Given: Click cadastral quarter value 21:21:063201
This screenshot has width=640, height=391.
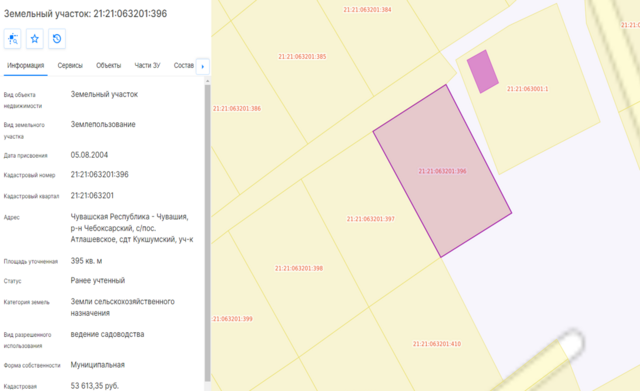Looking at the screenshot, I should (x=92, y=196).
